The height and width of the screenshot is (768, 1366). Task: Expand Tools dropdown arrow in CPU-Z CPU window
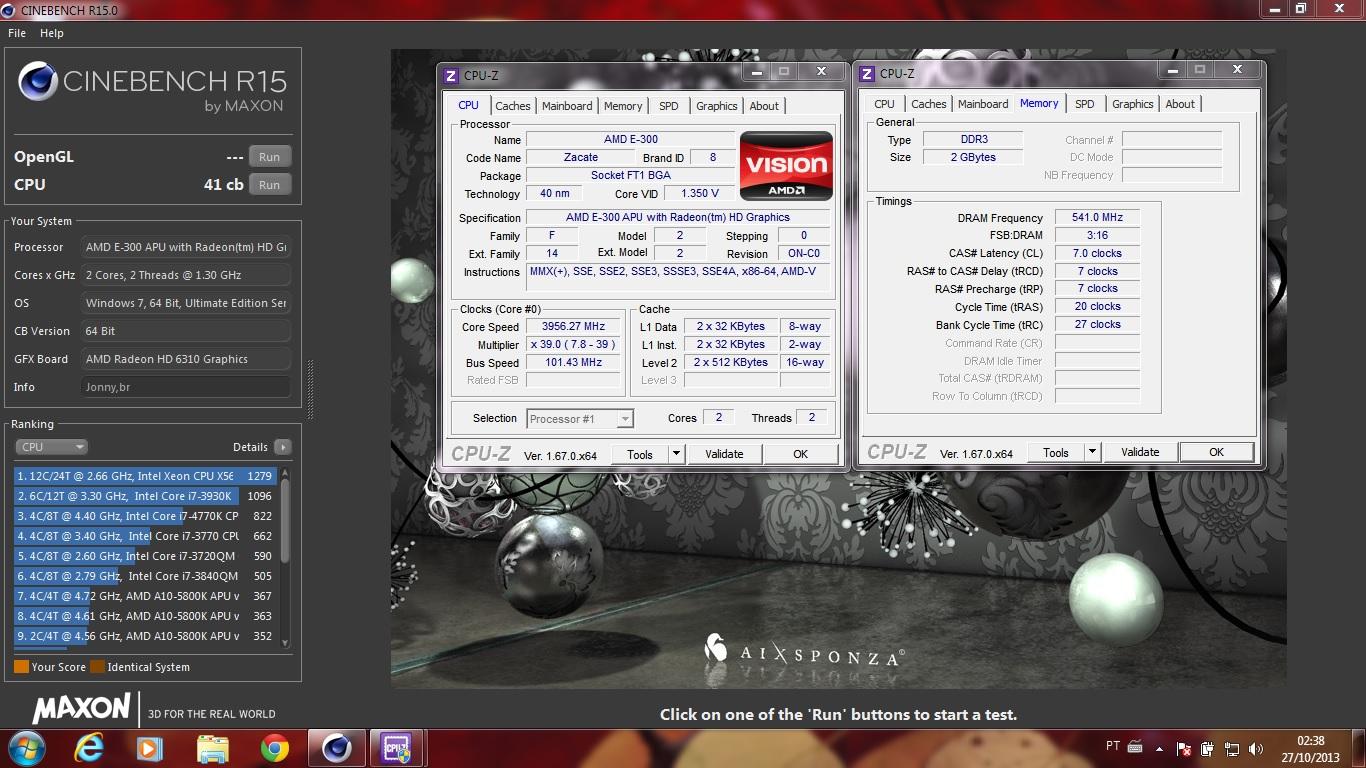click(x=677, y=454)
